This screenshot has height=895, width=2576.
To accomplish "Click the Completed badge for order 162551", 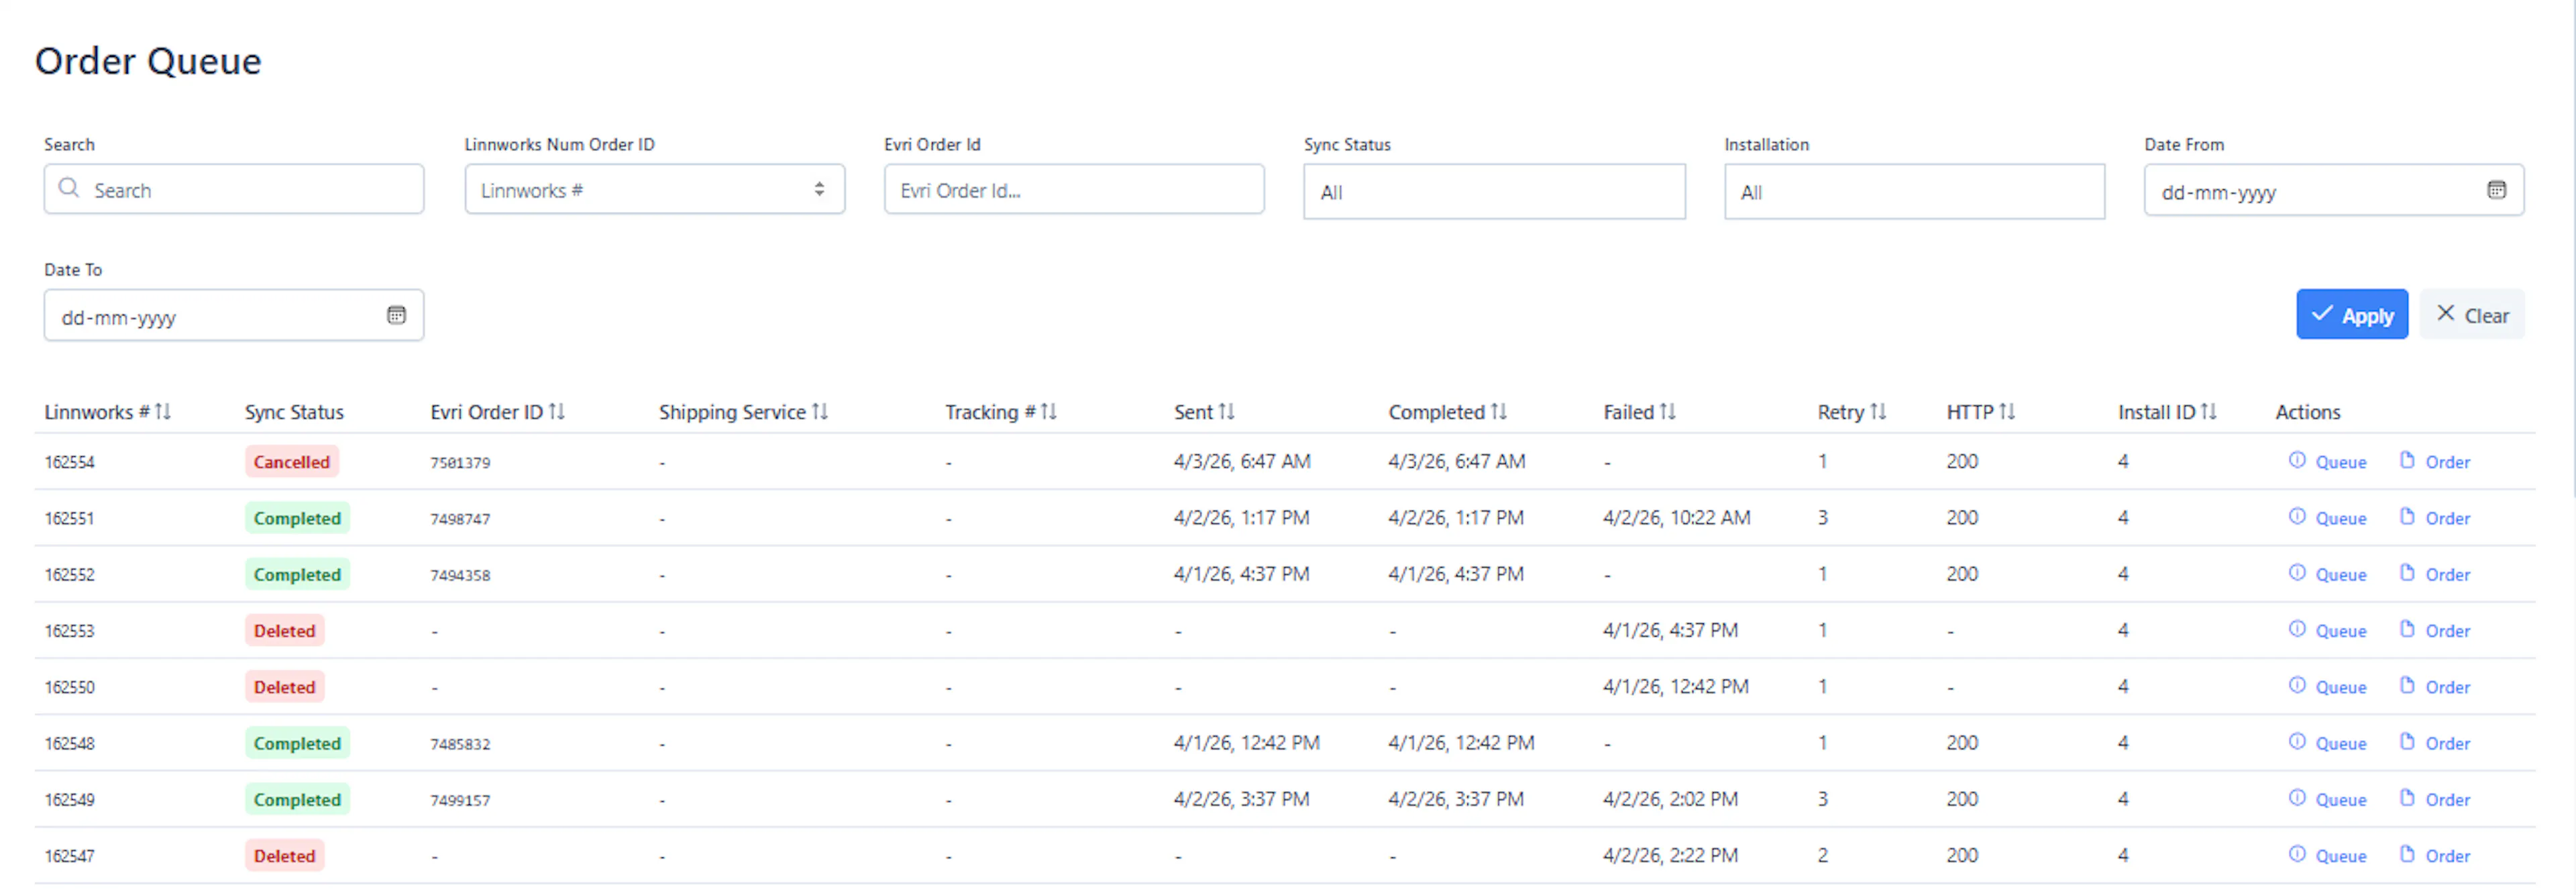I will [297, 518].
